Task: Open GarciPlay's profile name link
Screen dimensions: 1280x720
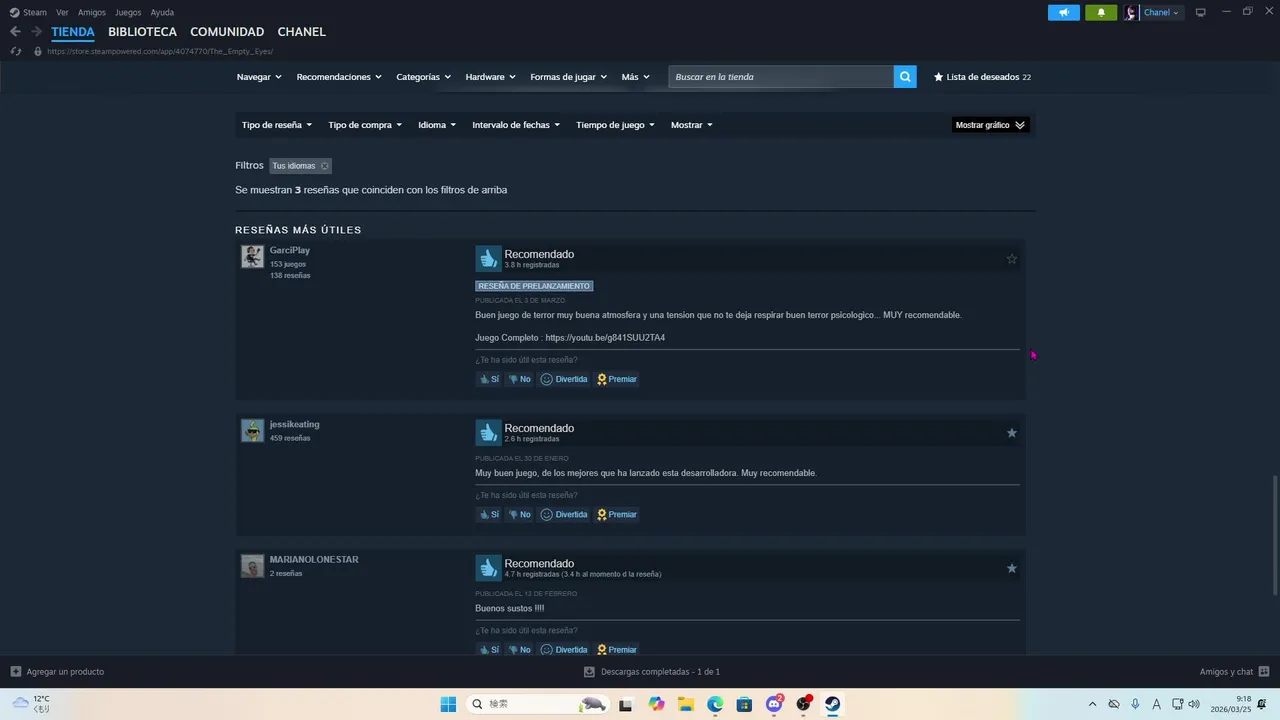Action: pos(290,250)
